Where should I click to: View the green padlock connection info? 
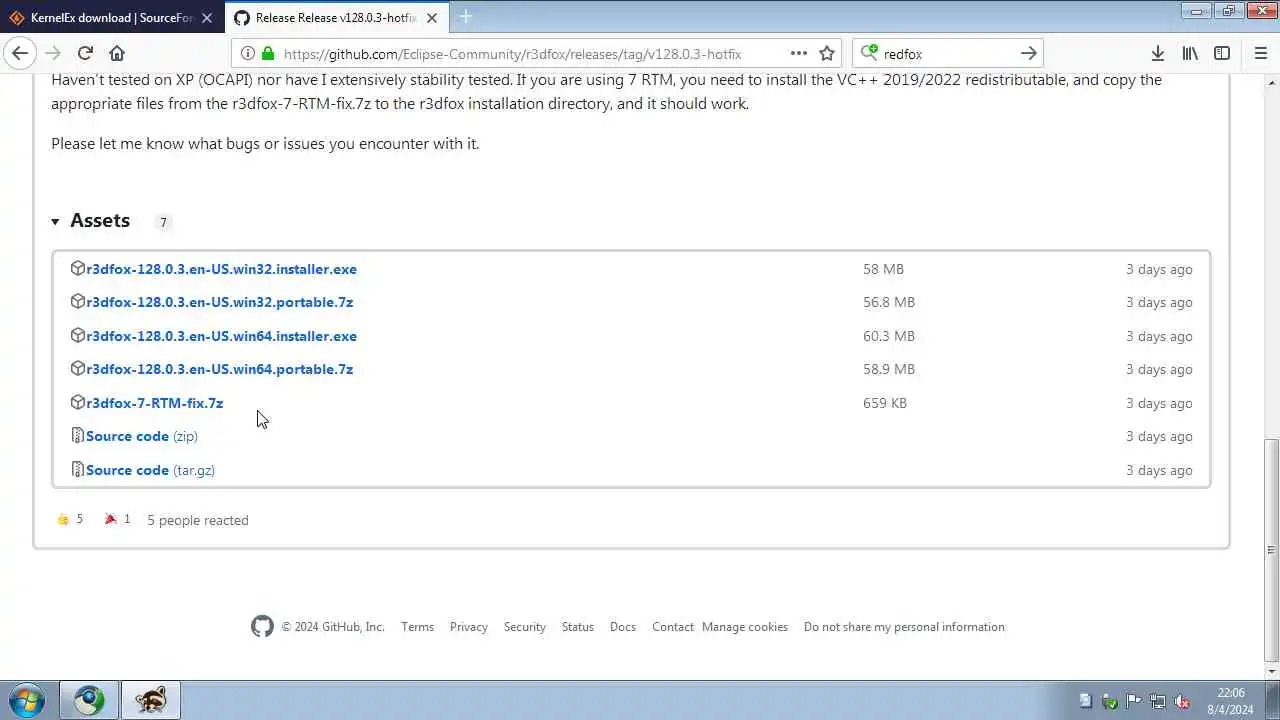(267, 54)
